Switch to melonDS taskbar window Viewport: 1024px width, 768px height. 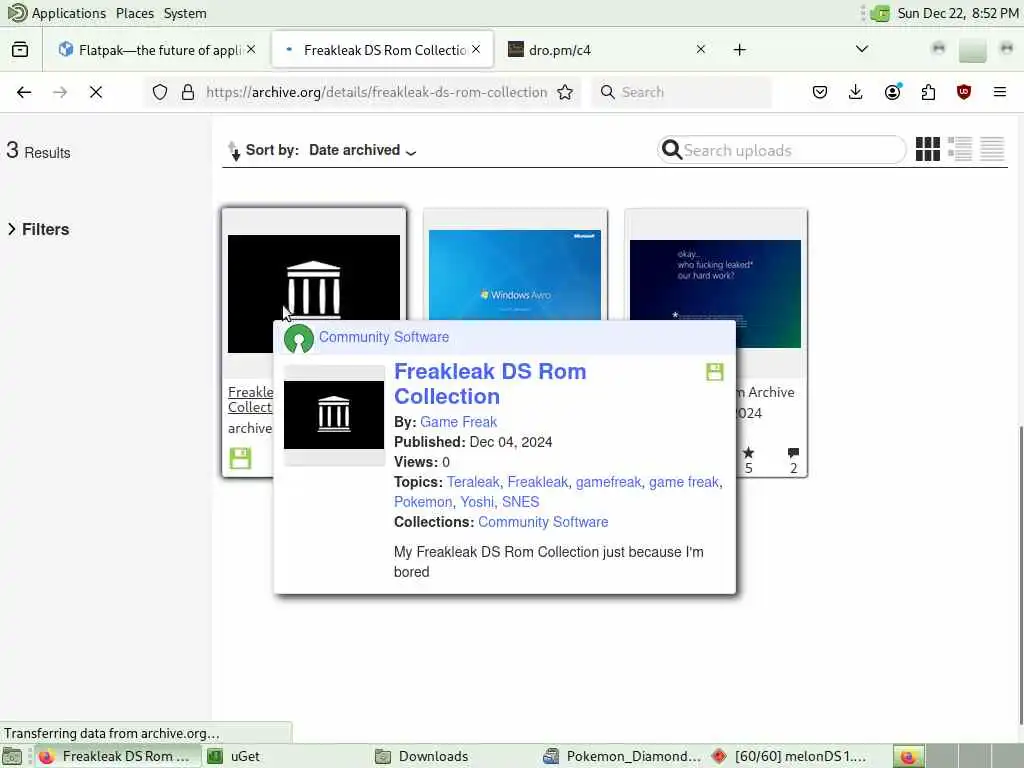pyautogui.click(x=792, y=756)
